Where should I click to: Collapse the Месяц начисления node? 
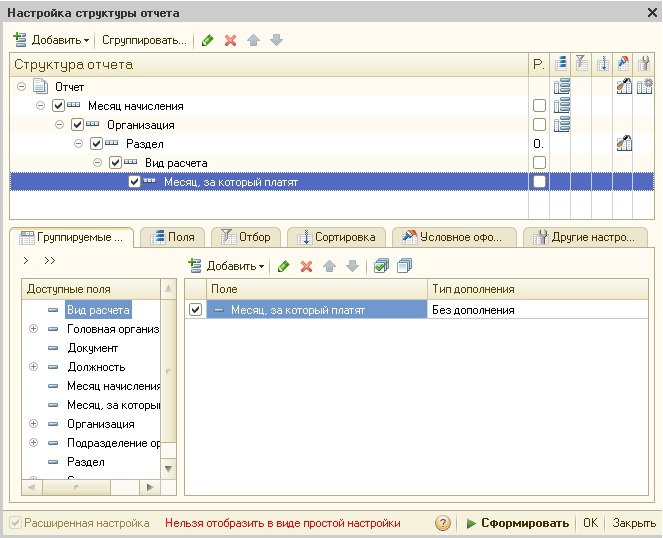(40, 106)
